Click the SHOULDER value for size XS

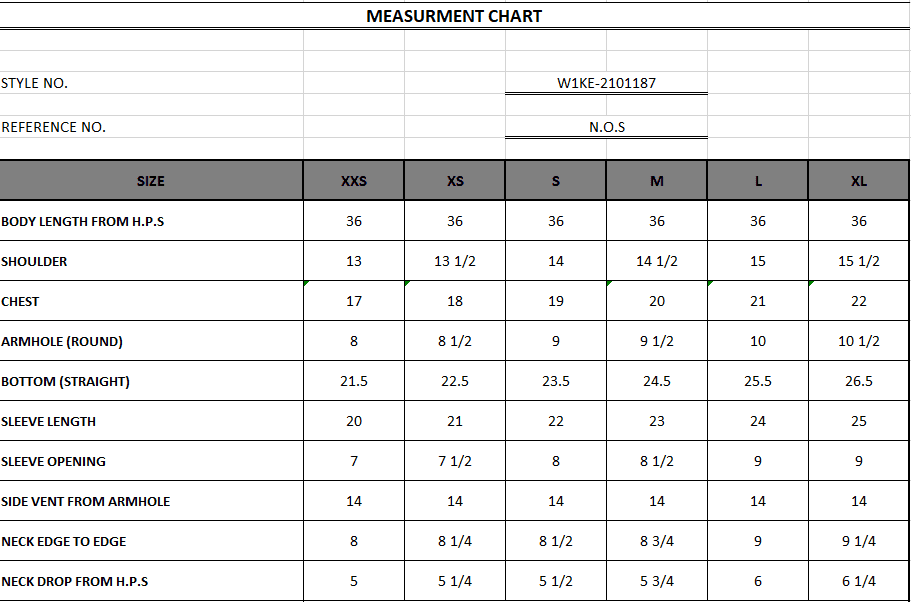pyautogui.click(x=455, y=261)
